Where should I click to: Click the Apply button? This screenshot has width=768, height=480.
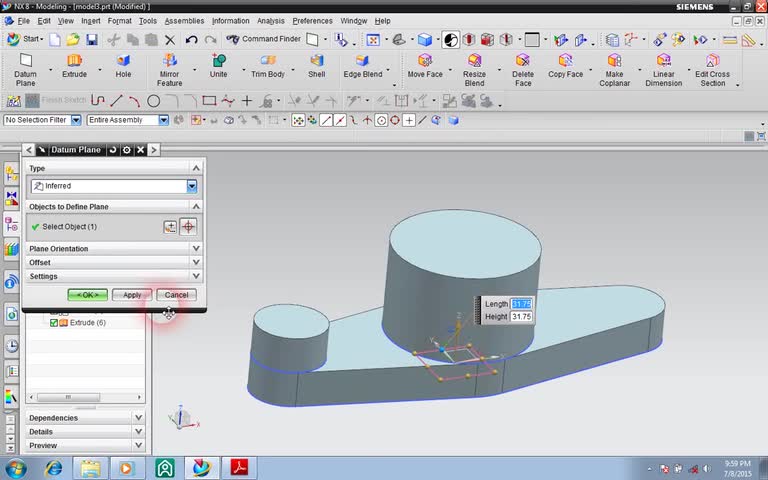(x=132, y=295)
